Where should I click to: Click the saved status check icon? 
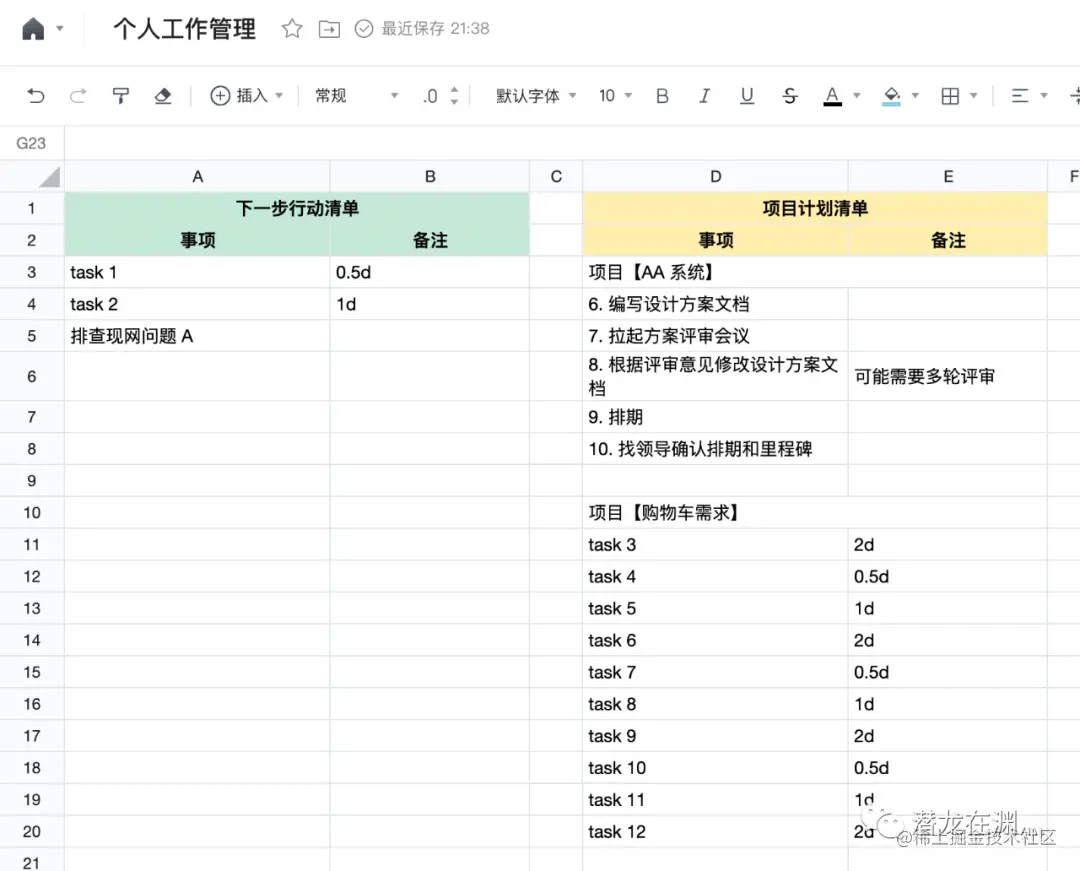click(364, 28)
